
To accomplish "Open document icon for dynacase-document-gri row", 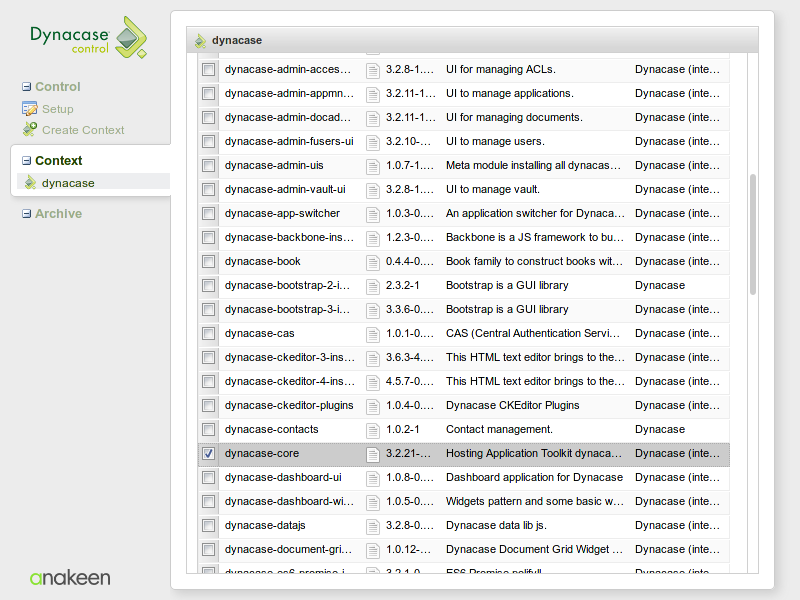I will coord(373,549).
